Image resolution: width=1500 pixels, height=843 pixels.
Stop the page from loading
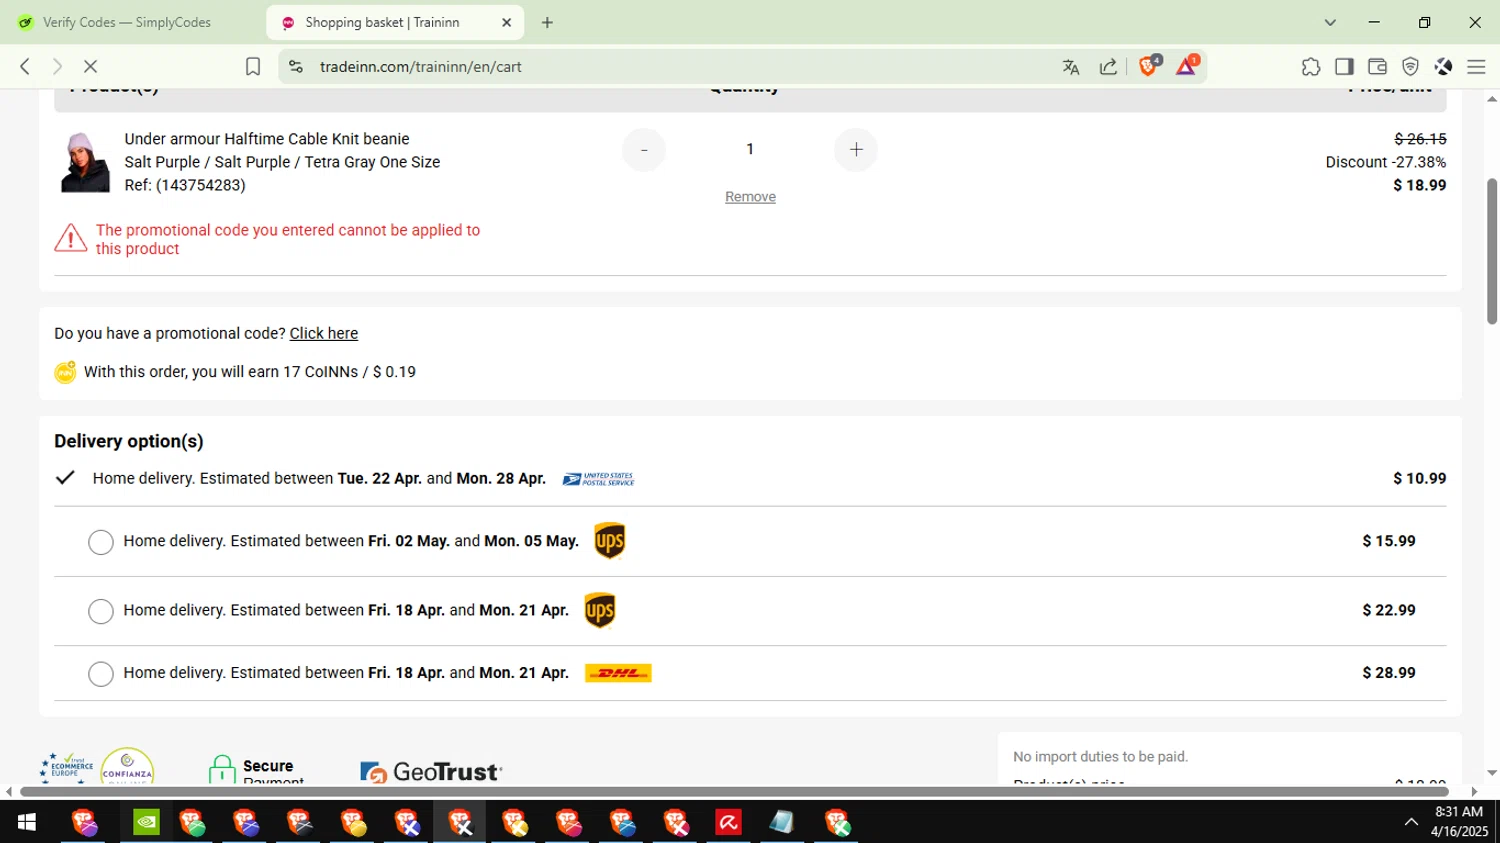[90, 67]
